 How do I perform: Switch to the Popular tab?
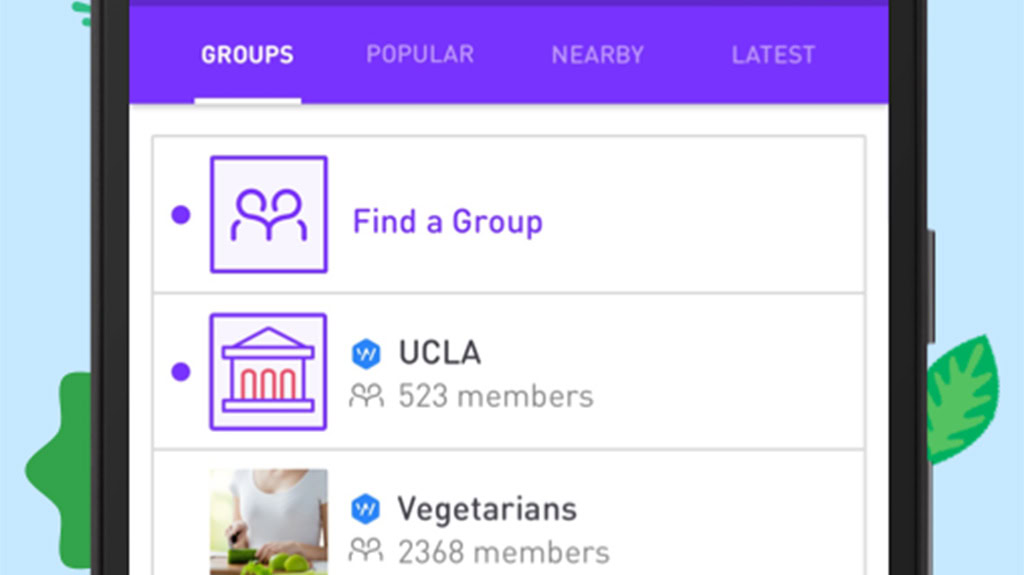pyautogui.click(x=420, y=55)
